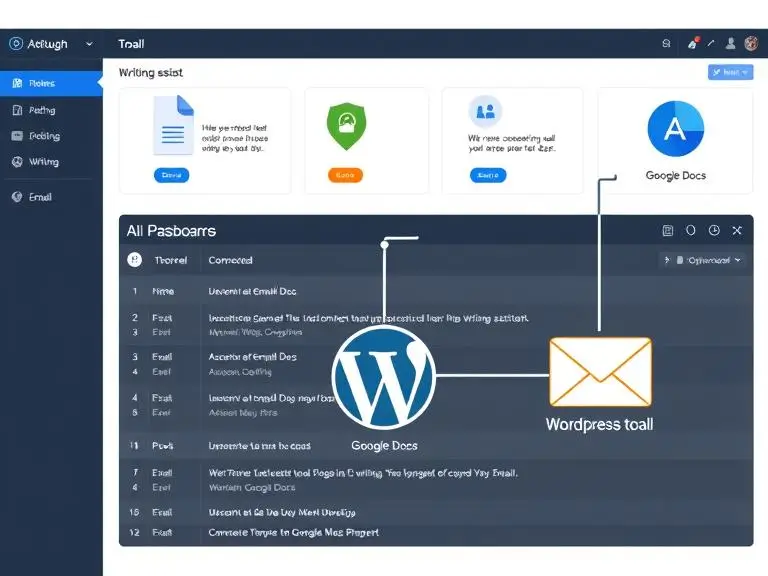Click the Google Docs card label
This screenshot has height=576, width=768.
(675, 175)
